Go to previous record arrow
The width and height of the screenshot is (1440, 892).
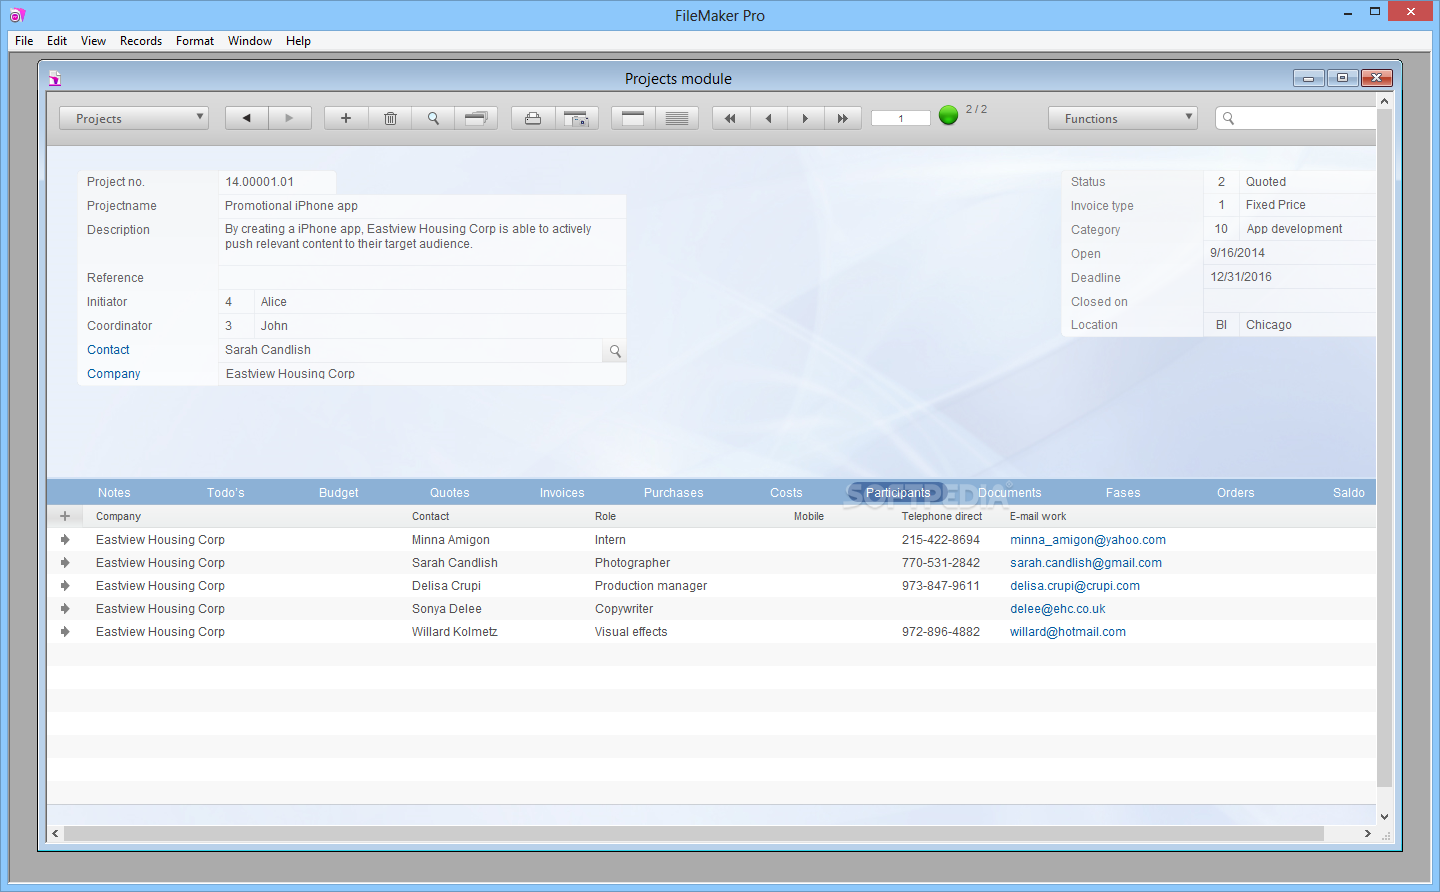coord(769,118)
